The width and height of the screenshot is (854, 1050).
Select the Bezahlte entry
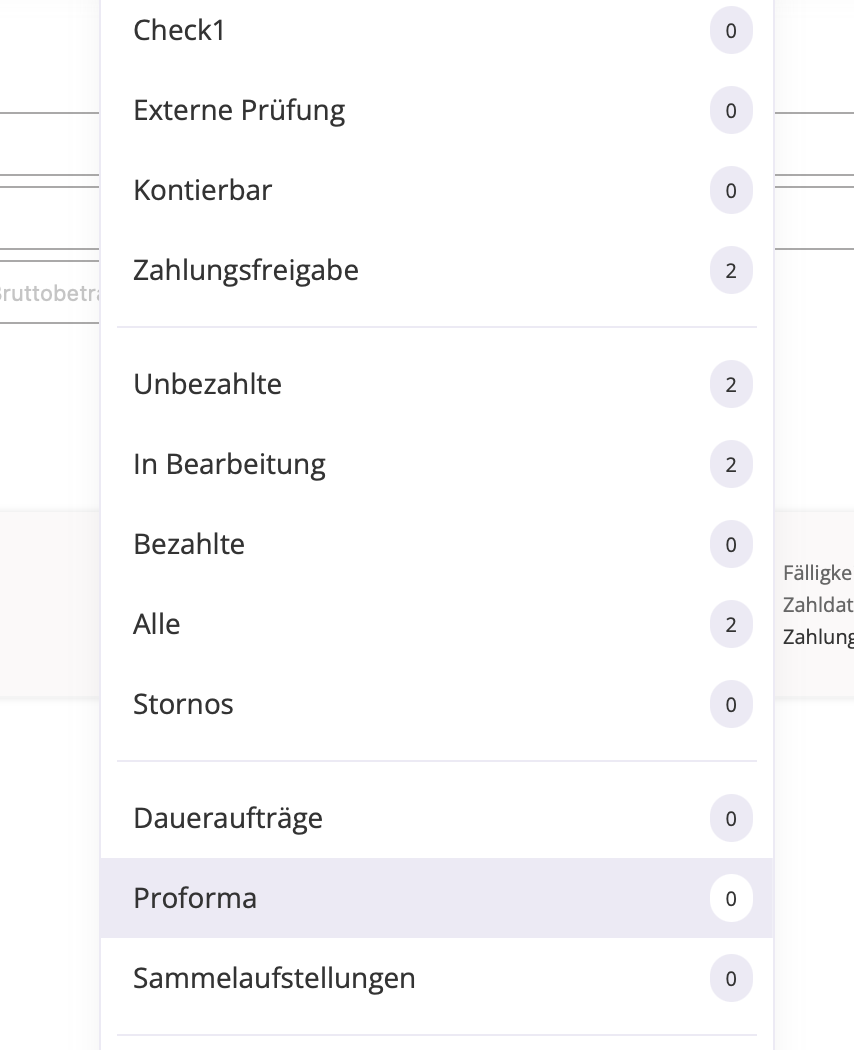point(189,545)
